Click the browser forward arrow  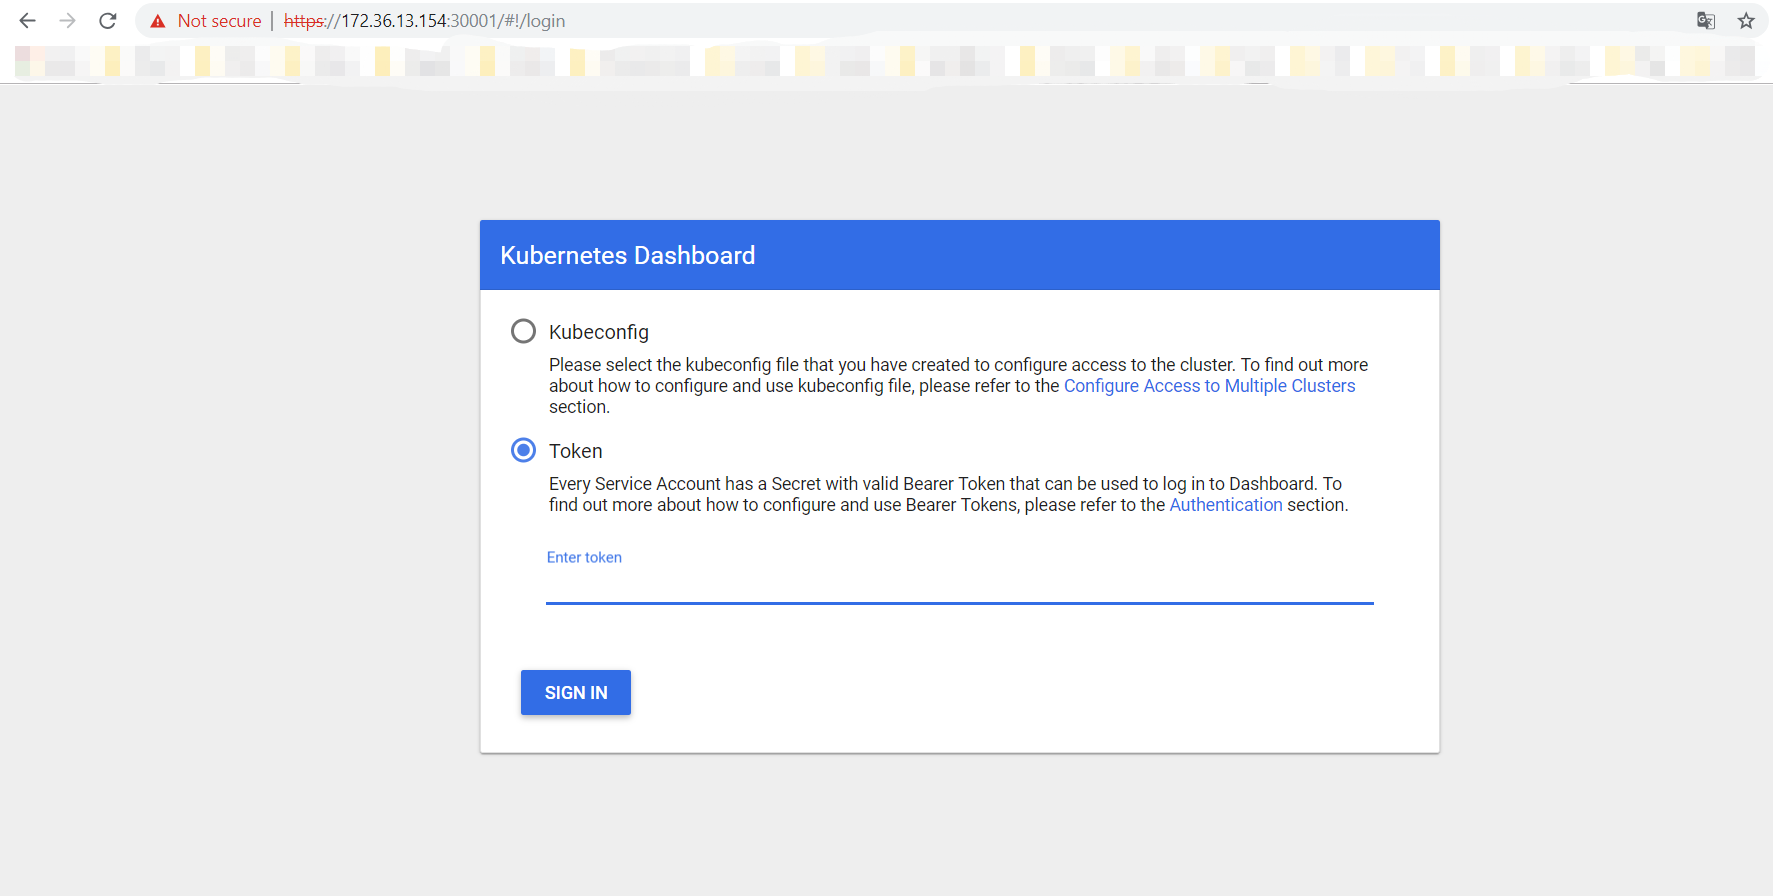67,21
